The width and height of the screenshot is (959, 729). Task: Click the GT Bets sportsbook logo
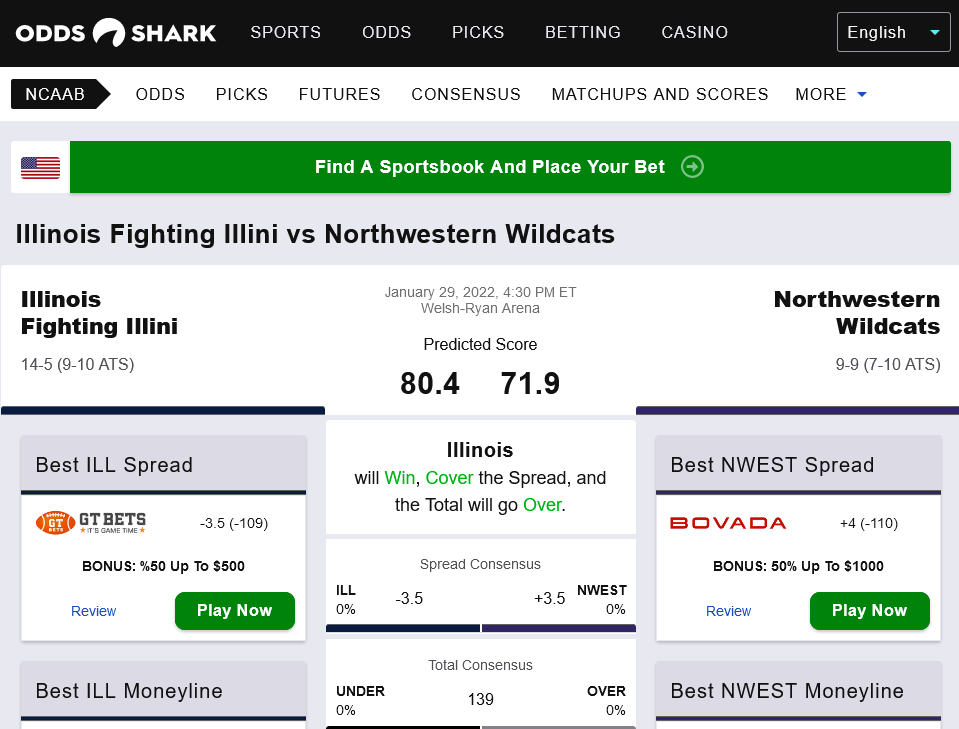click(91, 522)
